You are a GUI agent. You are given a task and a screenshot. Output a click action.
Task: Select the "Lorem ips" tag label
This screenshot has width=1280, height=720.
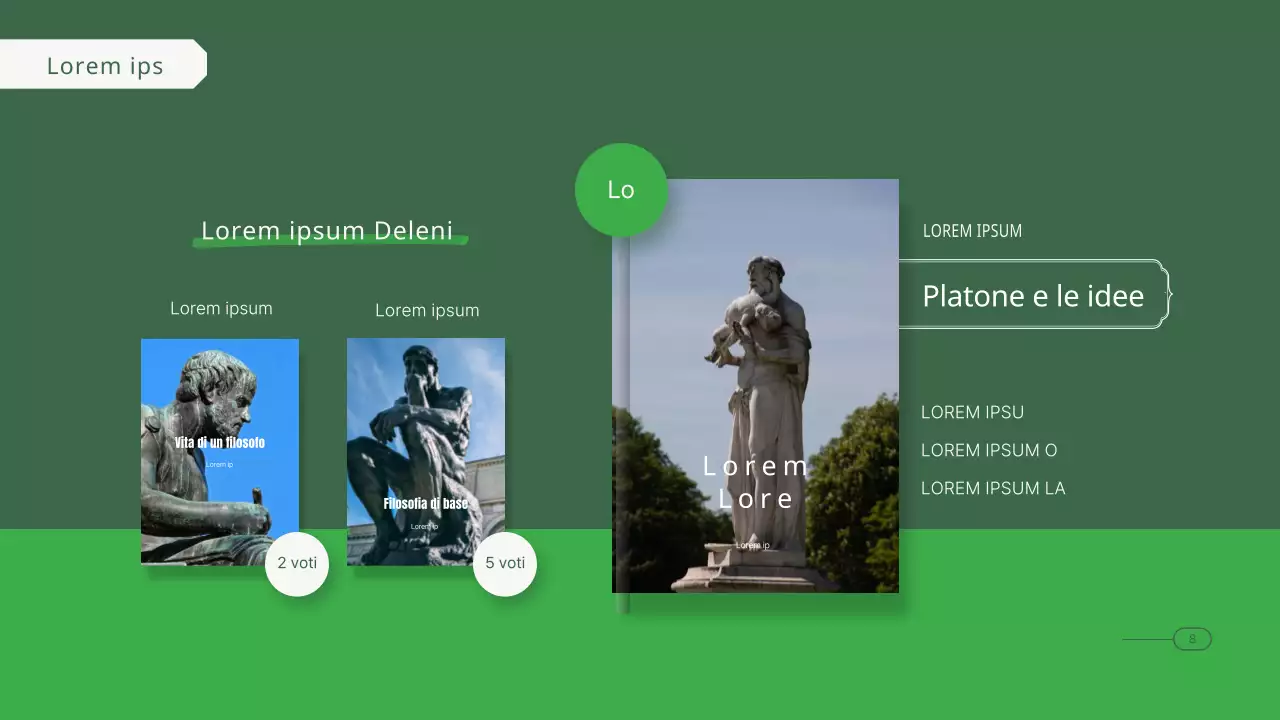point(104,66)
